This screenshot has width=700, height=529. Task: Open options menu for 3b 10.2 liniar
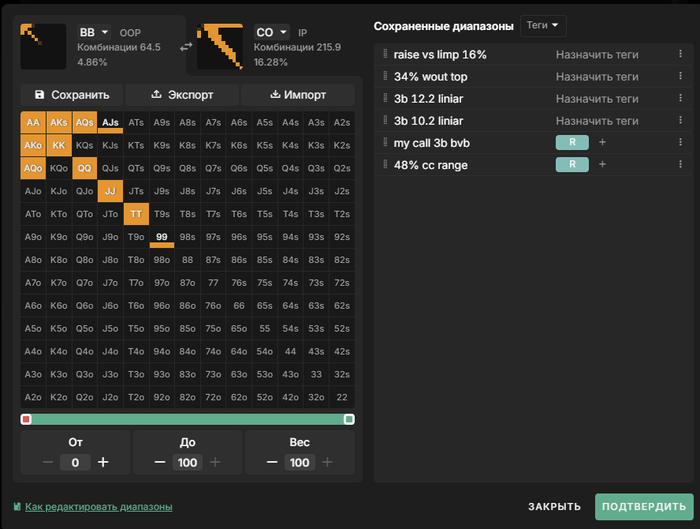[x=680, y=121]
